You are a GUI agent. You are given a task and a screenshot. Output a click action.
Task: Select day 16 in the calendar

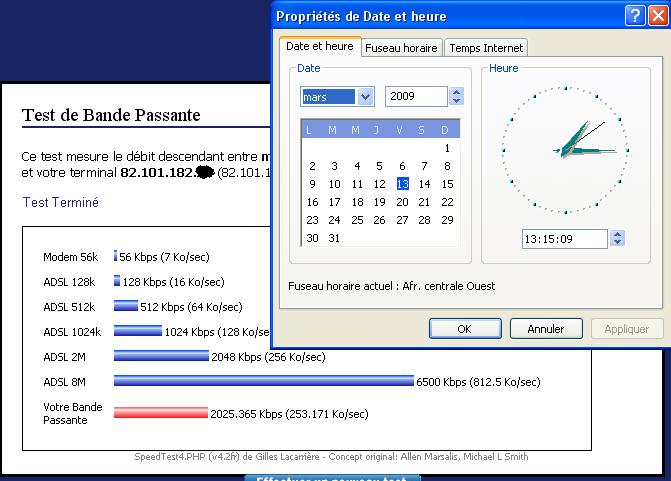tap(312, 202)
